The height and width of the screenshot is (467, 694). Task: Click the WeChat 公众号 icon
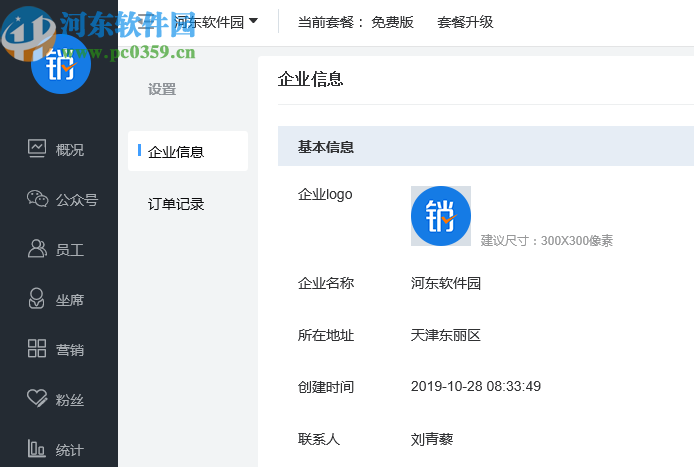(x=37, y=199)
